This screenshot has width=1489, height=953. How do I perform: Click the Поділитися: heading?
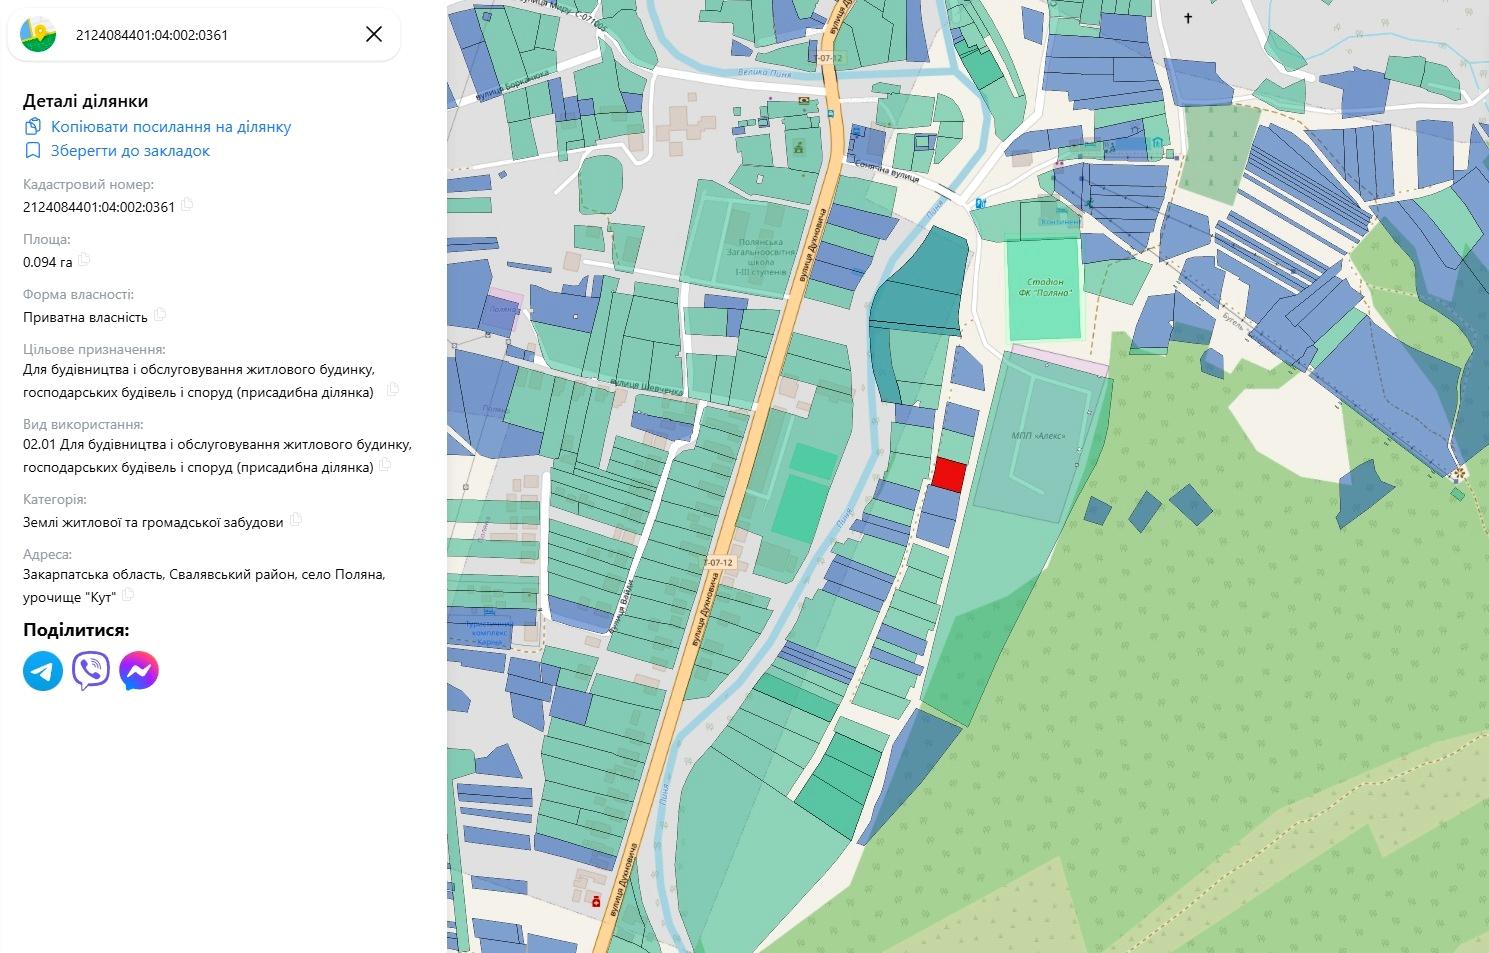point(76,630)
